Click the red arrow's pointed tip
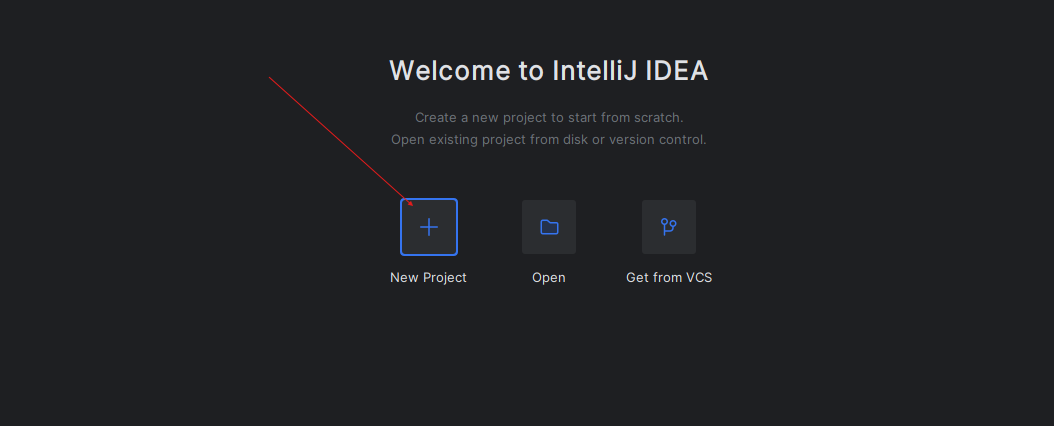This screenshot has width=1054, height=426. pyautogui.click(x=412, y=205)
